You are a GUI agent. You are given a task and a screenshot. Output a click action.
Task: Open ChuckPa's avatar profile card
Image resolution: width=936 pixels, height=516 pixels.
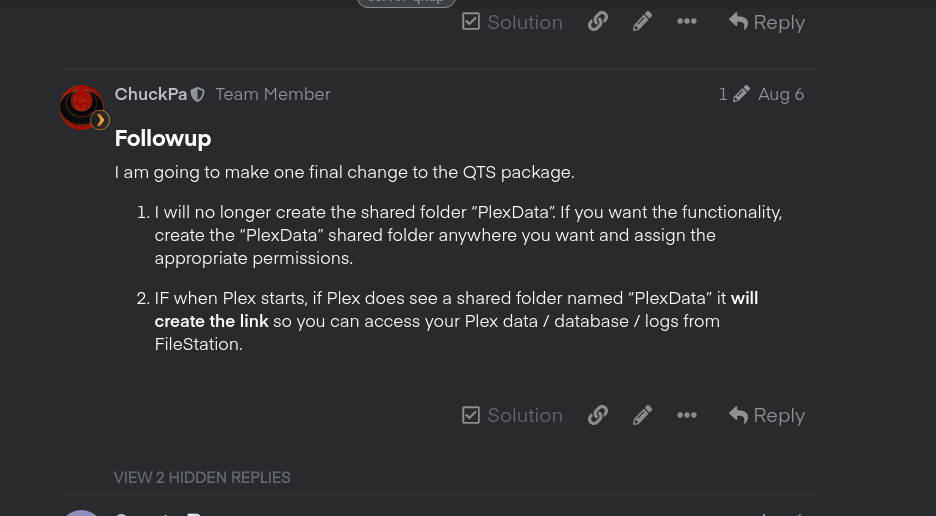pyautogui.click(x=80, y=106)
